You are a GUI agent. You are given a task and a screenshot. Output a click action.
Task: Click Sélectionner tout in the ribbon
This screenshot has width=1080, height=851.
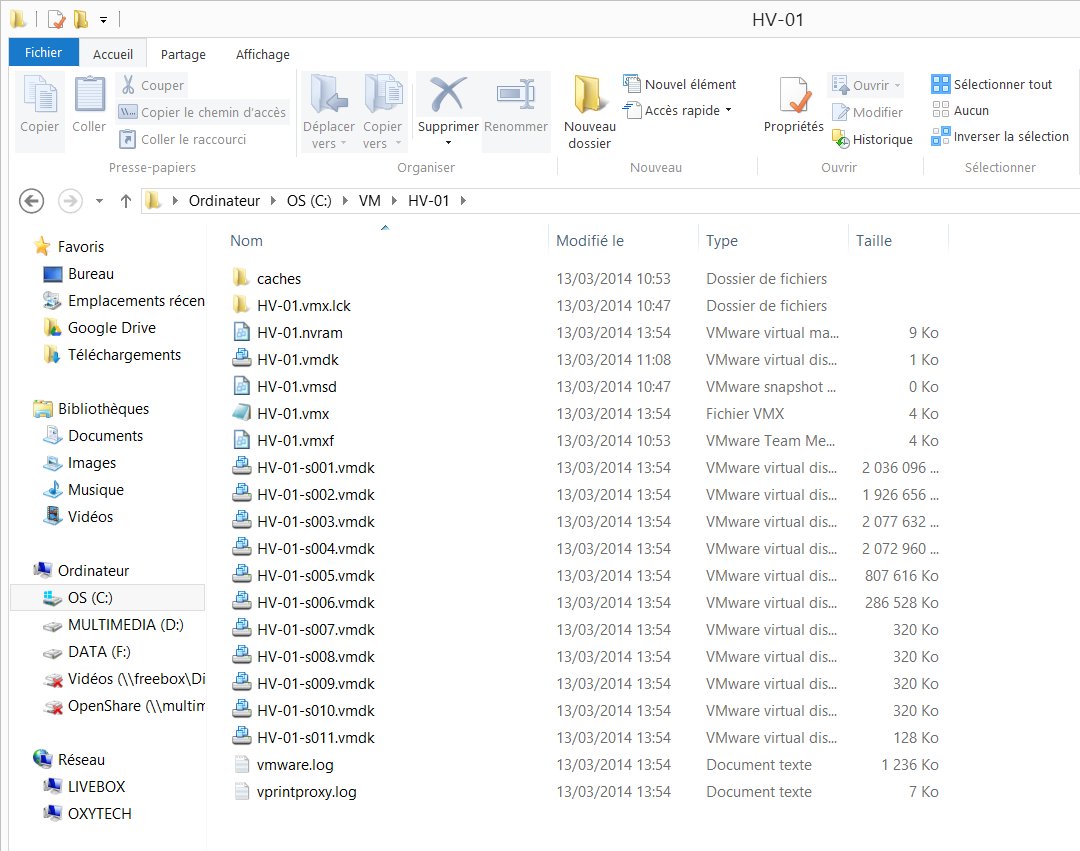click(992, 85)
